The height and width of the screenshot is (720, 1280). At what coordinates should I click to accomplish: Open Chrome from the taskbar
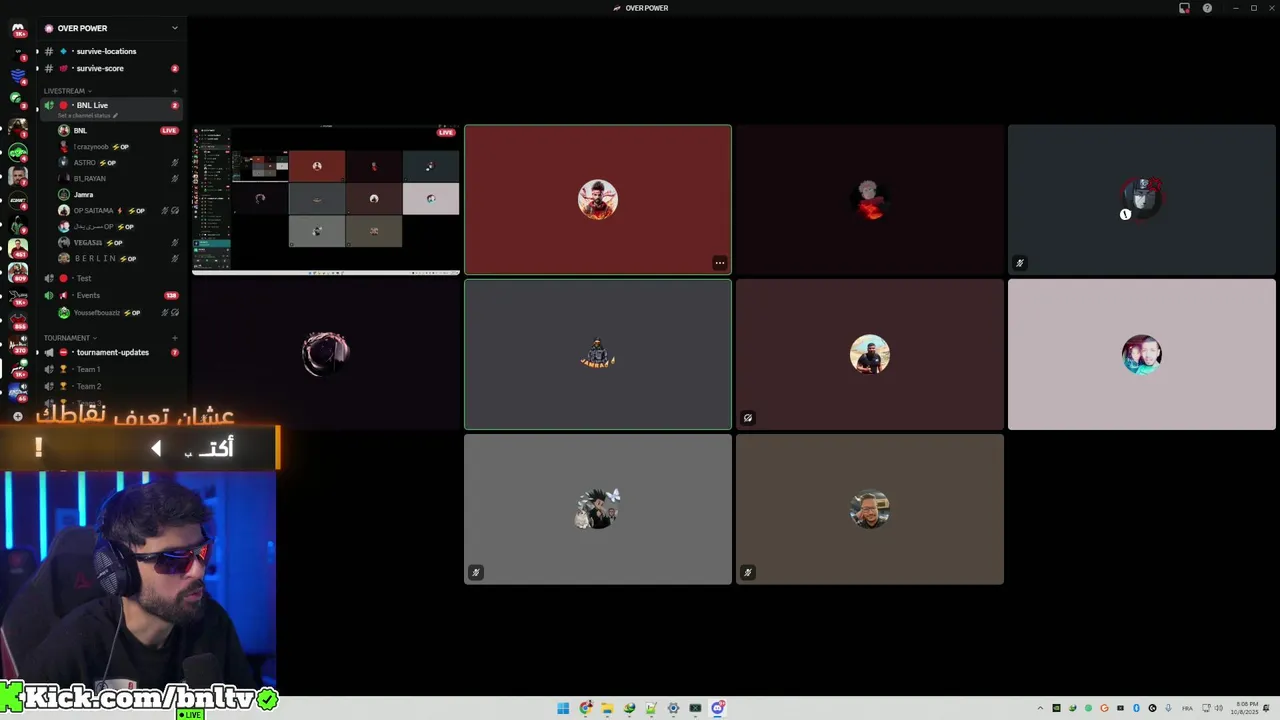pos(585,708)
